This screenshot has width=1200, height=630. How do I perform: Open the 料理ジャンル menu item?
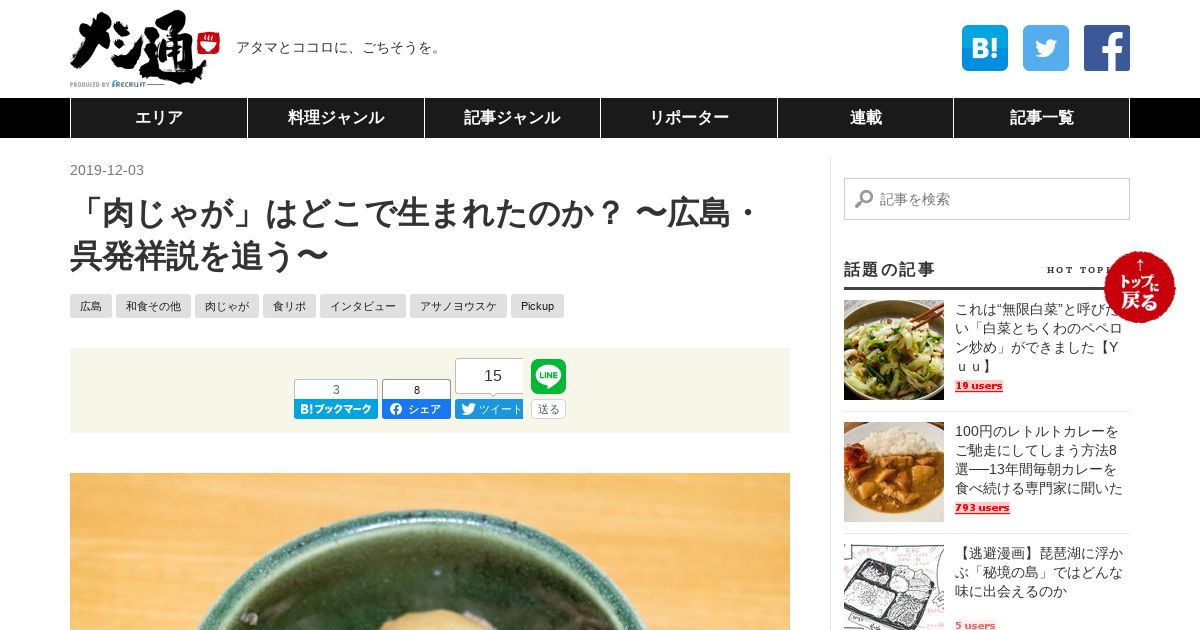[x=336, y=118]
